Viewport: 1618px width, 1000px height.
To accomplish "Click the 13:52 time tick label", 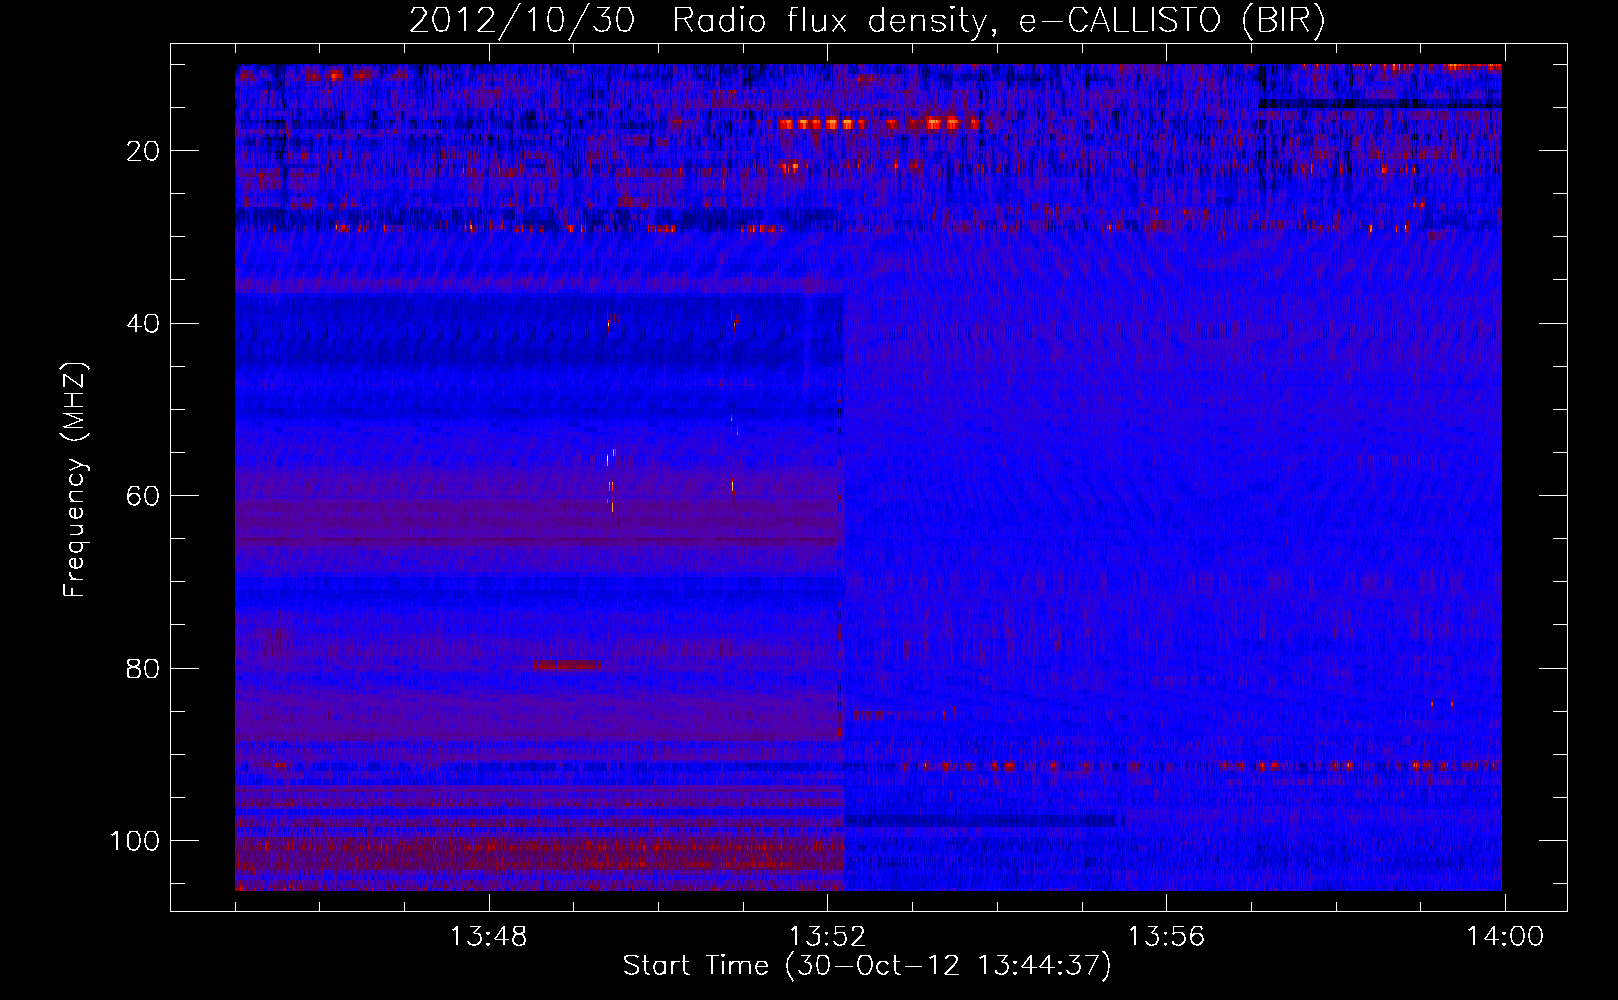I will coord(827,937).
